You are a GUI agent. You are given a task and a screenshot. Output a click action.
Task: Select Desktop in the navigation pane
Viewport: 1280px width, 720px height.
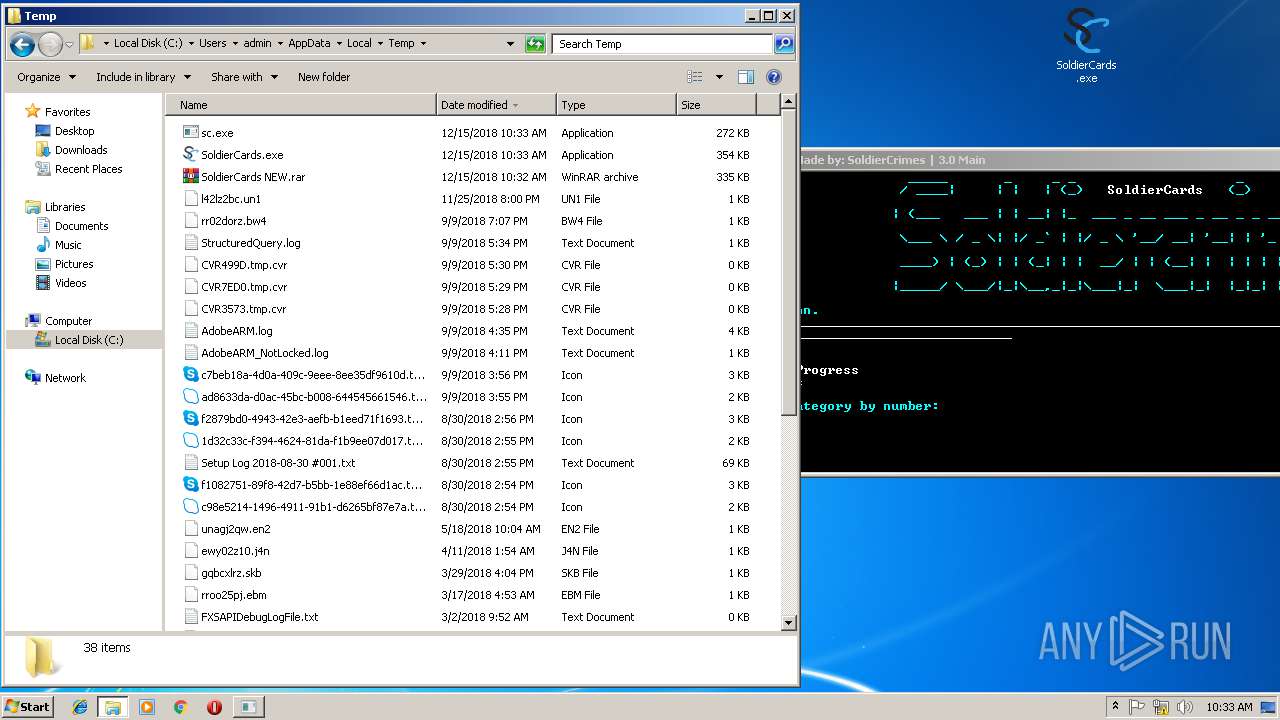74,131
